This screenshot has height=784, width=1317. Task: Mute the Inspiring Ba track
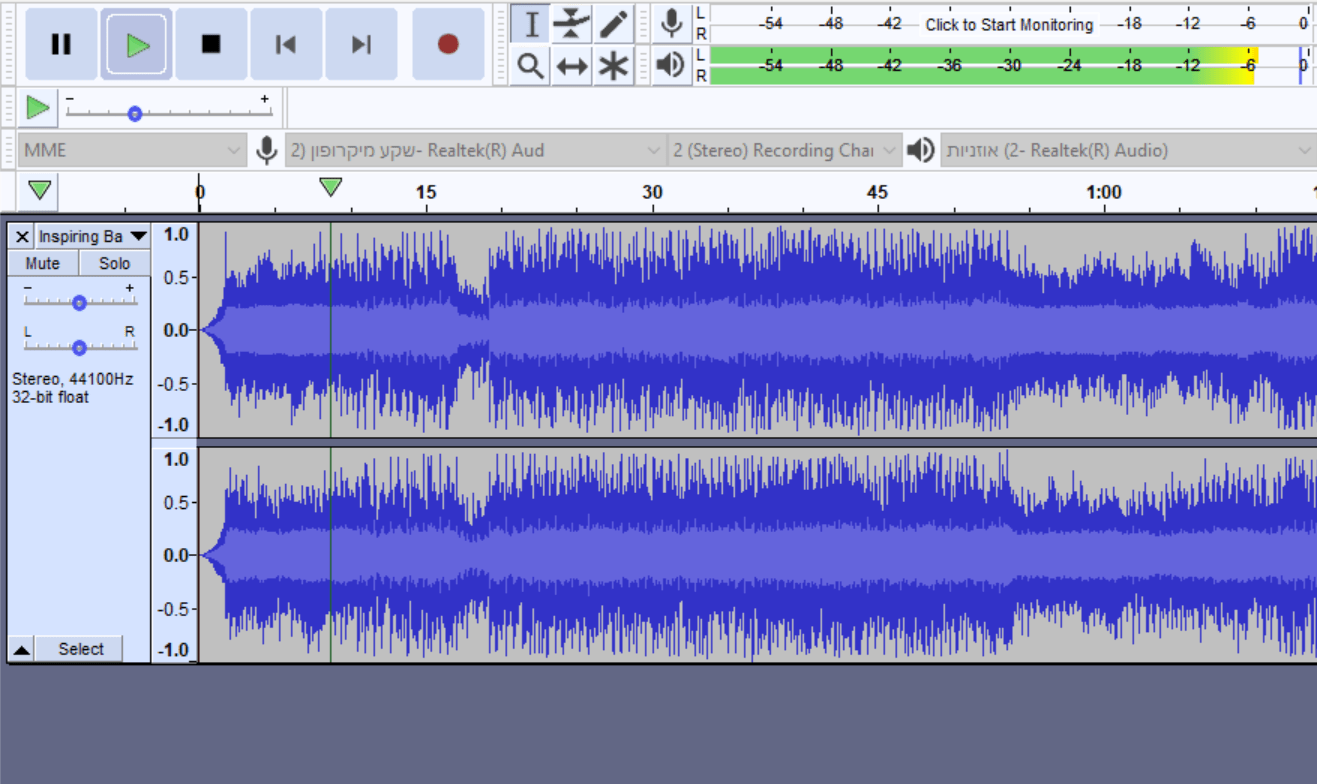(43, 263)
